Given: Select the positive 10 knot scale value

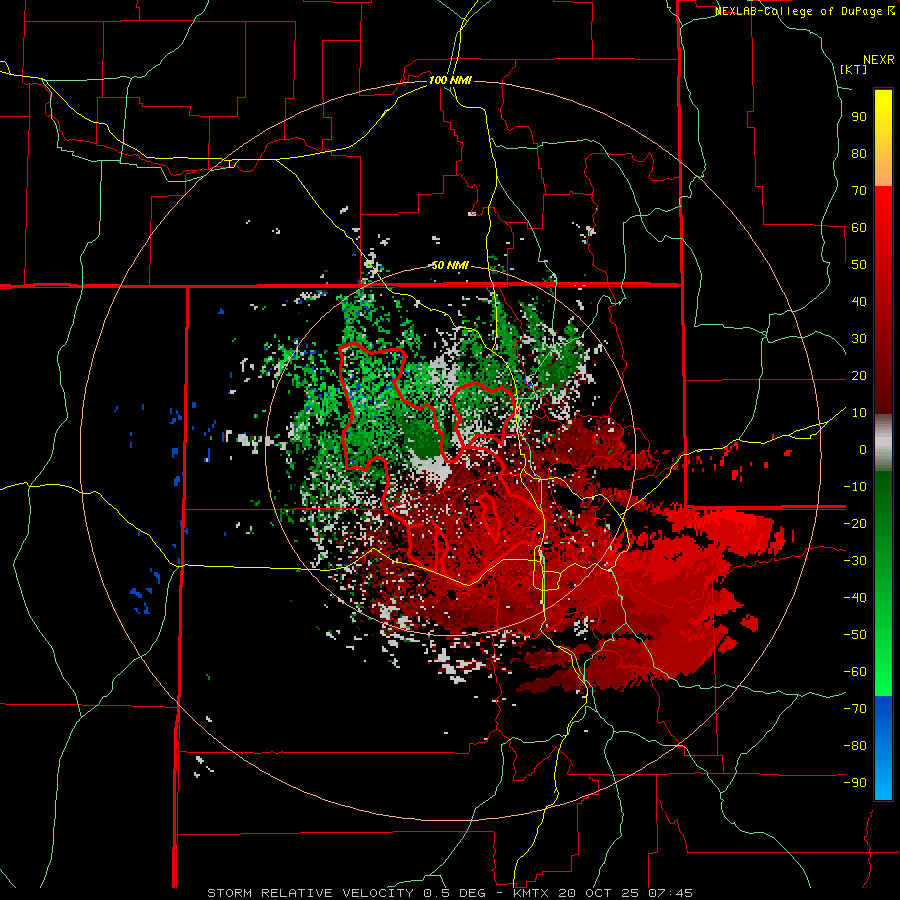Looking at the screenshot, I should pos(859,413).
